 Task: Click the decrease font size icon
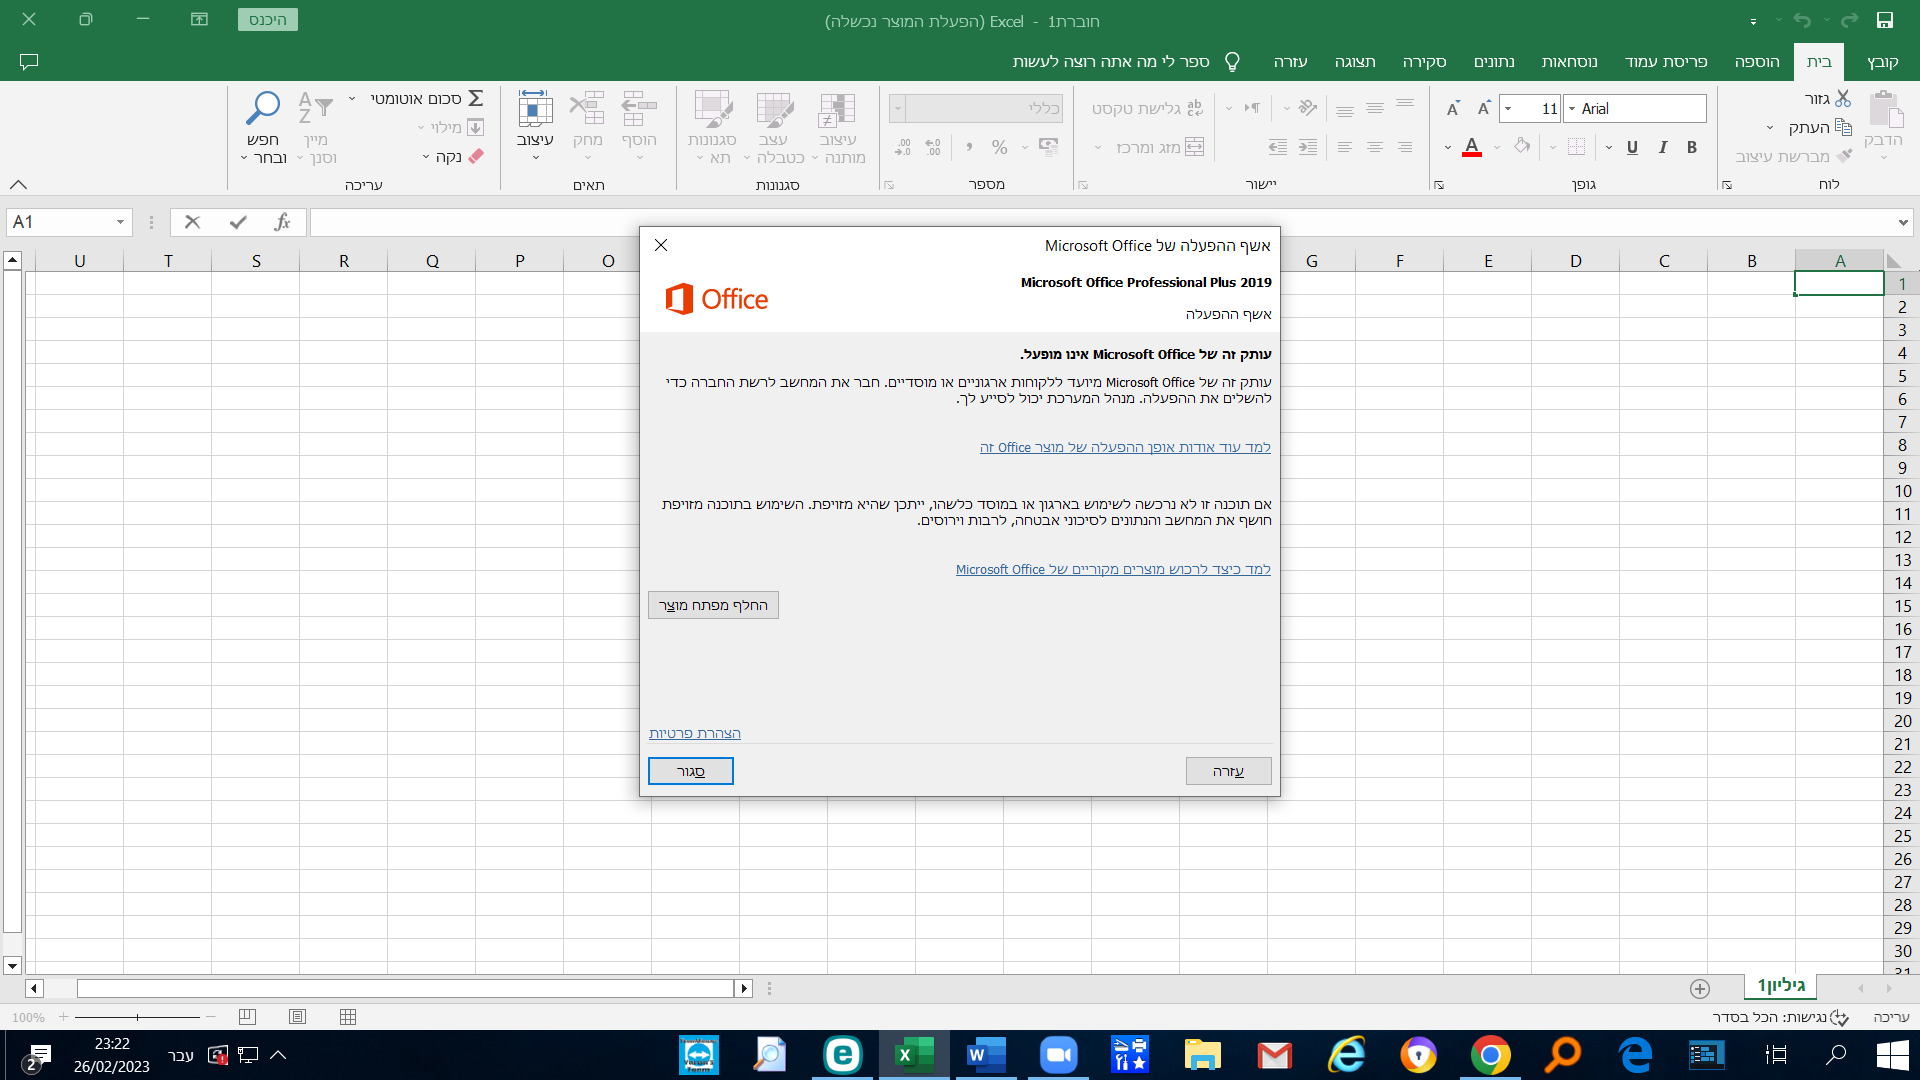(x=1453, y=108)
